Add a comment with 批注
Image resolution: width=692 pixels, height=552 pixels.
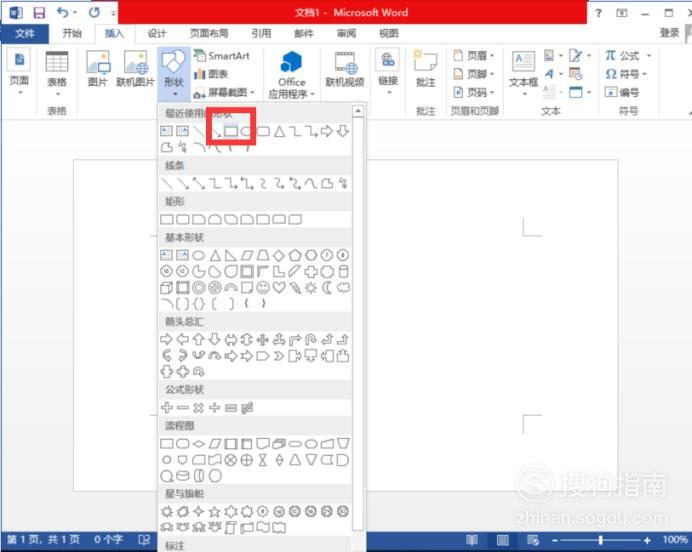click(x=425, y=69)
